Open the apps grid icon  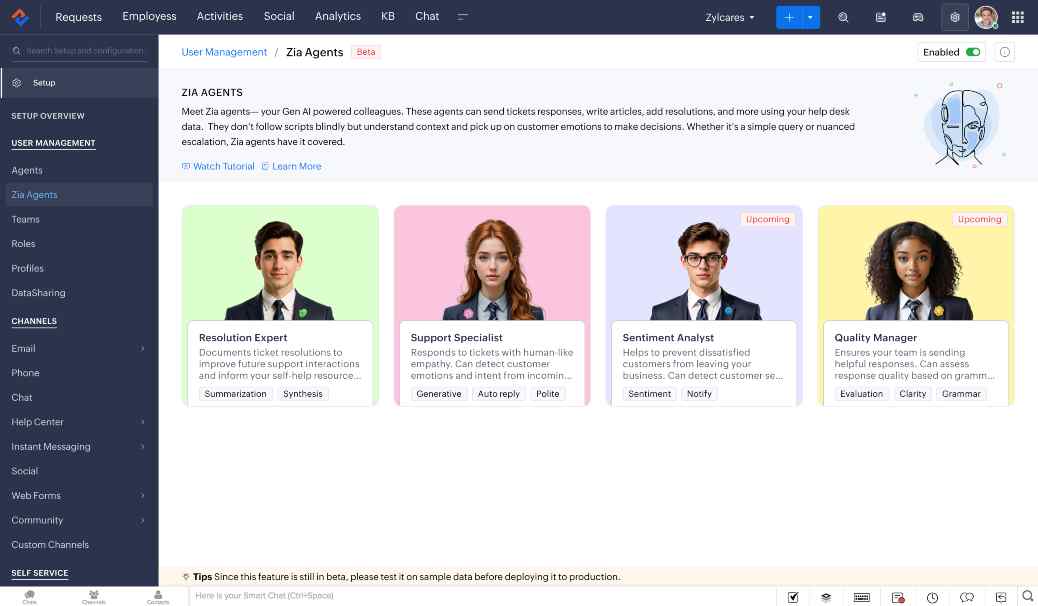tap(1018, 17)
